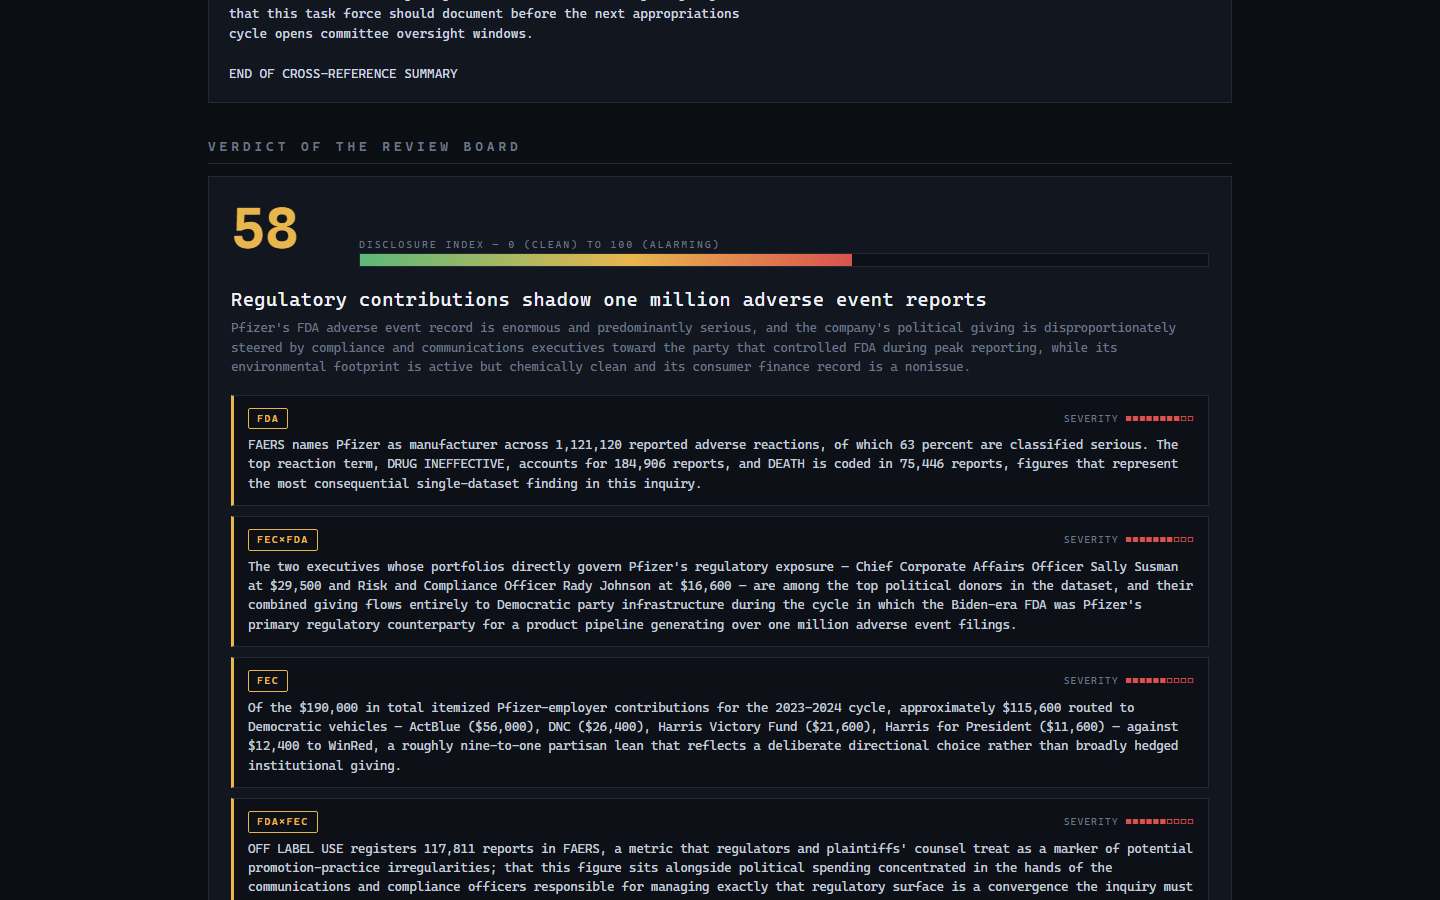Click the severity meter on the $190,000 contributions finding

1159,681
